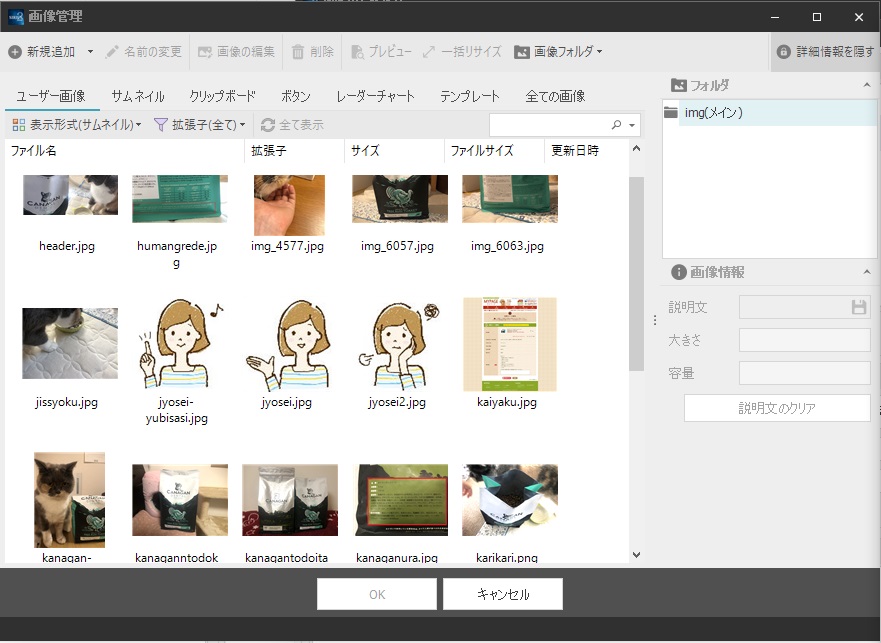
Task: Select the jyosei-yubisasi.jpg thumbnail
Action: point(180,344)
